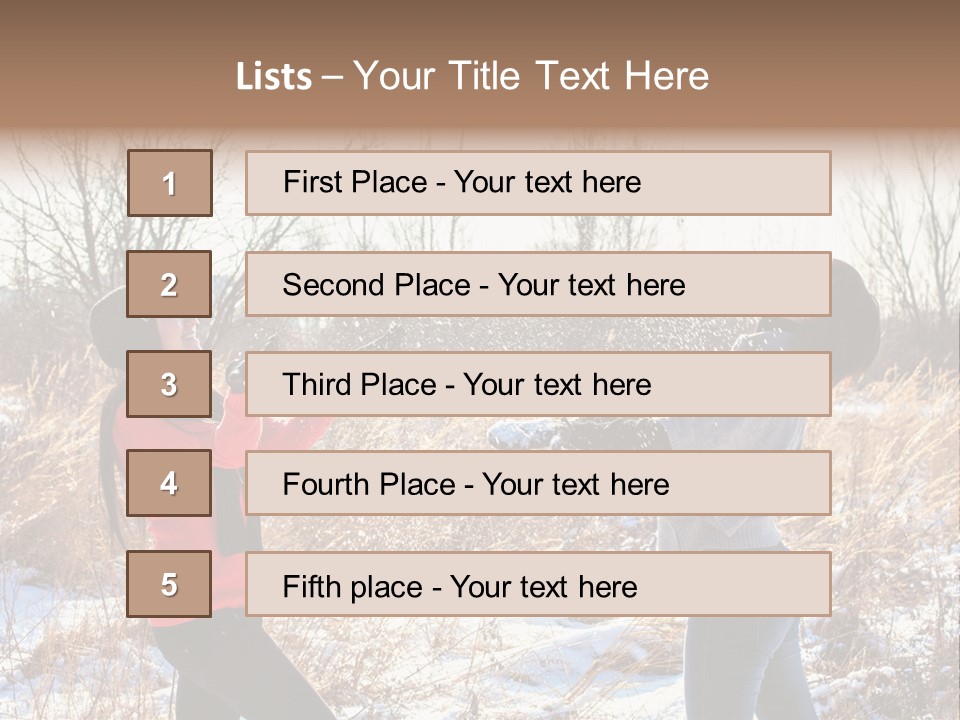Click the number 3 square

170,384
